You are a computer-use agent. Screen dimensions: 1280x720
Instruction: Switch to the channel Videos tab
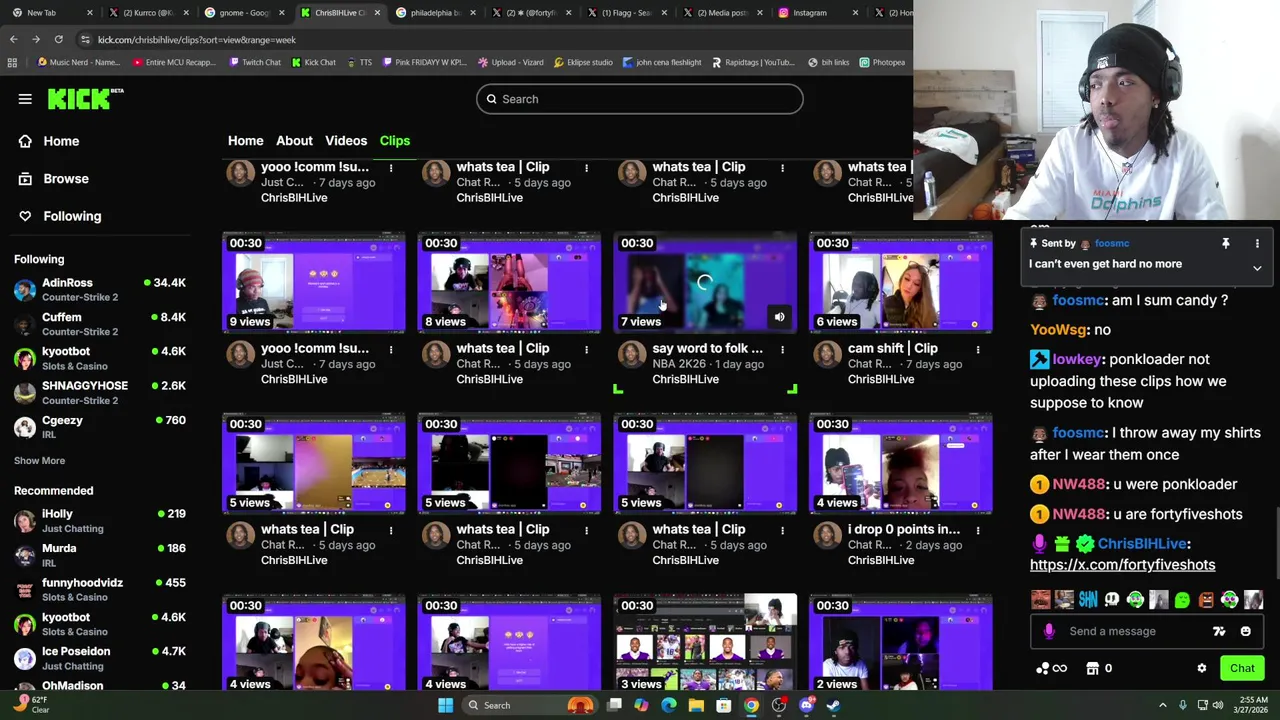tap(346, 141)
